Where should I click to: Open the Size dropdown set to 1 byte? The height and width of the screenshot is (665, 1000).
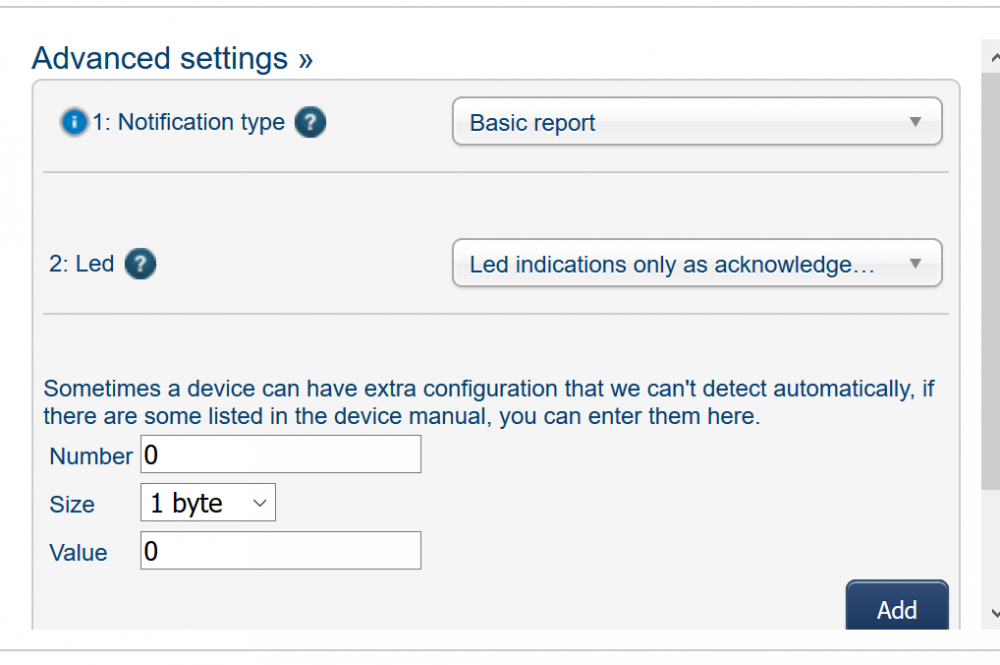pos(207,504)
